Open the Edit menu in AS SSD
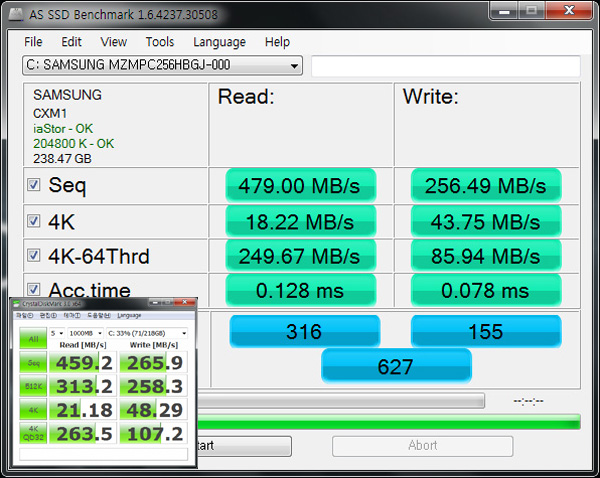This screenshot has width=600, height=478. coord(72,42)
